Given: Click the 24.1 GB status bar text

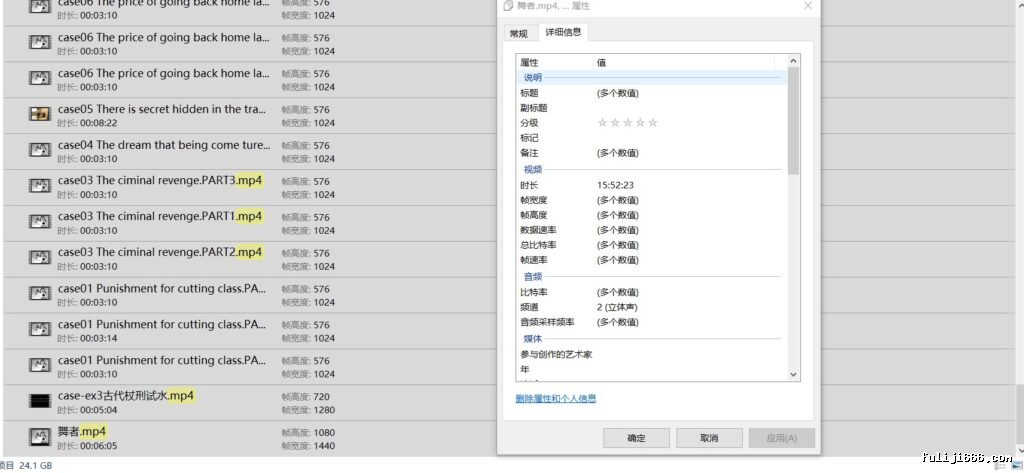Looking at the screenshot, I should point(35,466).
